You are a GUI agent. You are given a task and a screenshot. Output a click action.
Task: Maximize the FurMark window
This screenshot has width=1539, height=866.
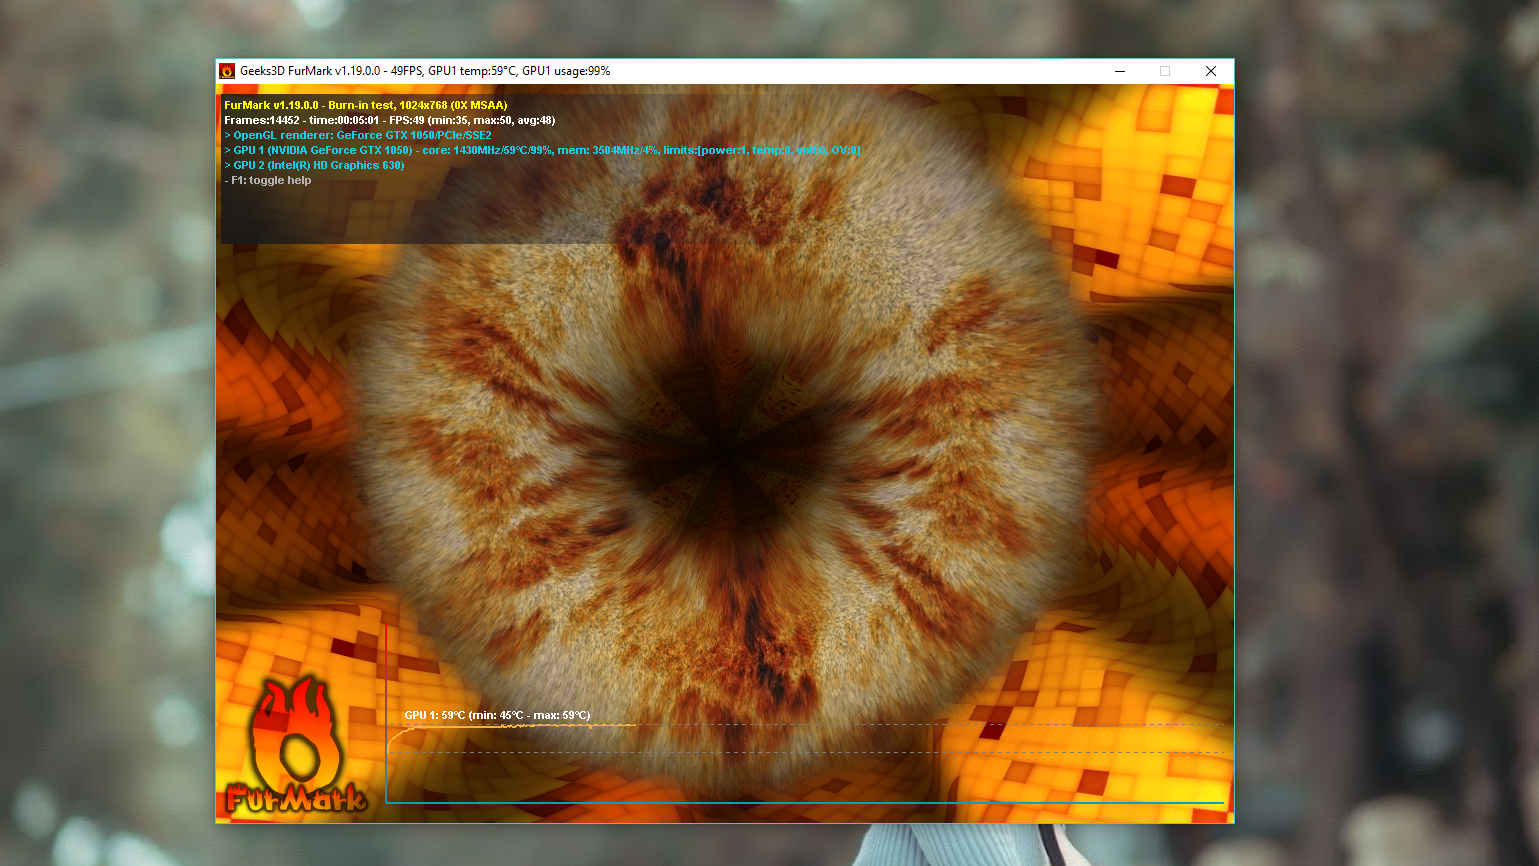[x=1165, y=71]
